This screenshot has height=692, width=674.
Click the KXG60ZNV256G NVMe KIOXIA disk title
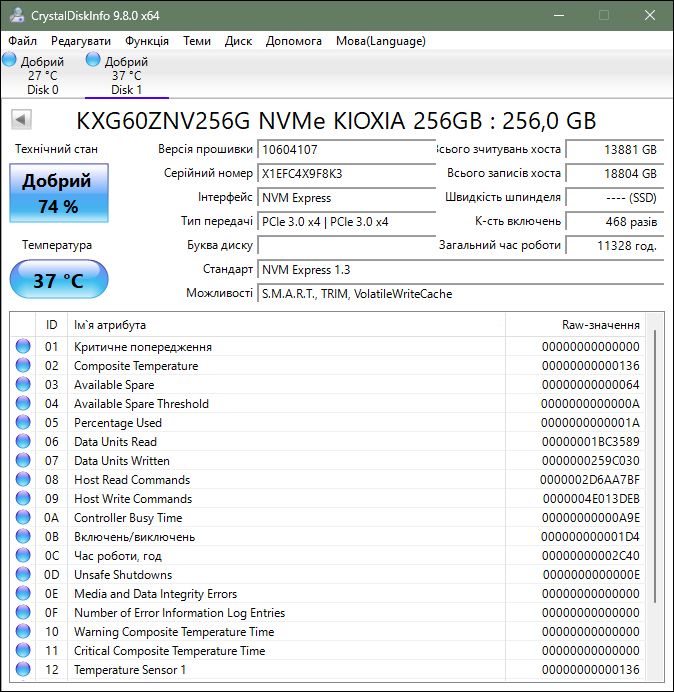pos(336,120)
